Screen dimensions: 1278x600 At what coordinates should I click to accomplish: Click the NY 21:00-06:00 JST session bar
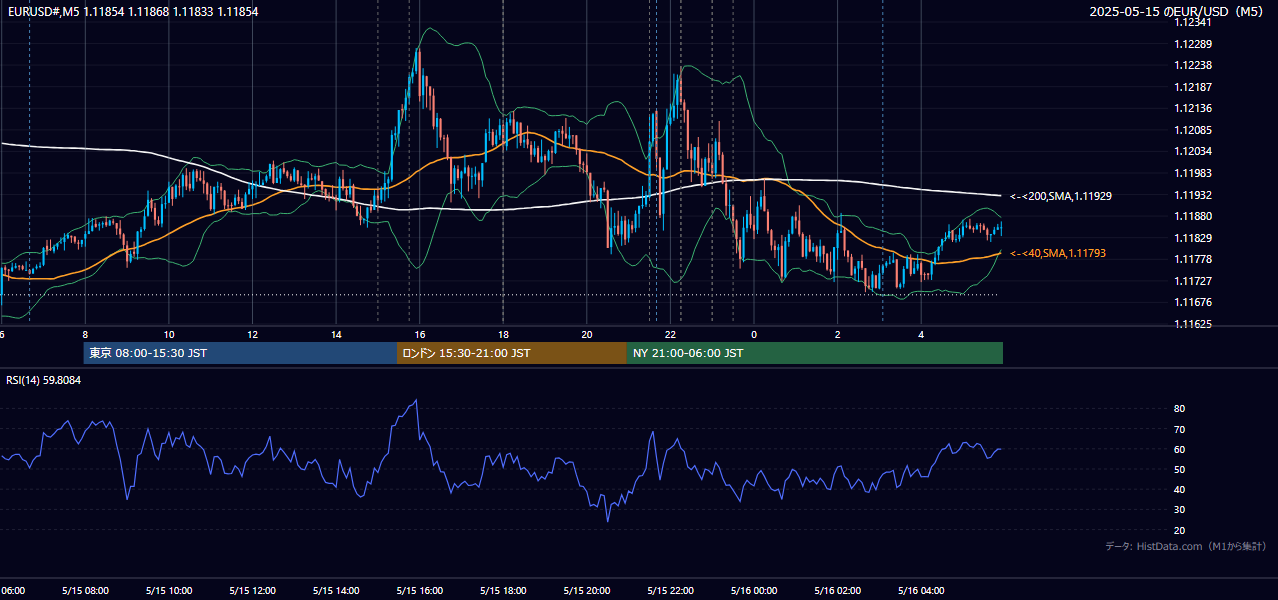pos(815,353)
